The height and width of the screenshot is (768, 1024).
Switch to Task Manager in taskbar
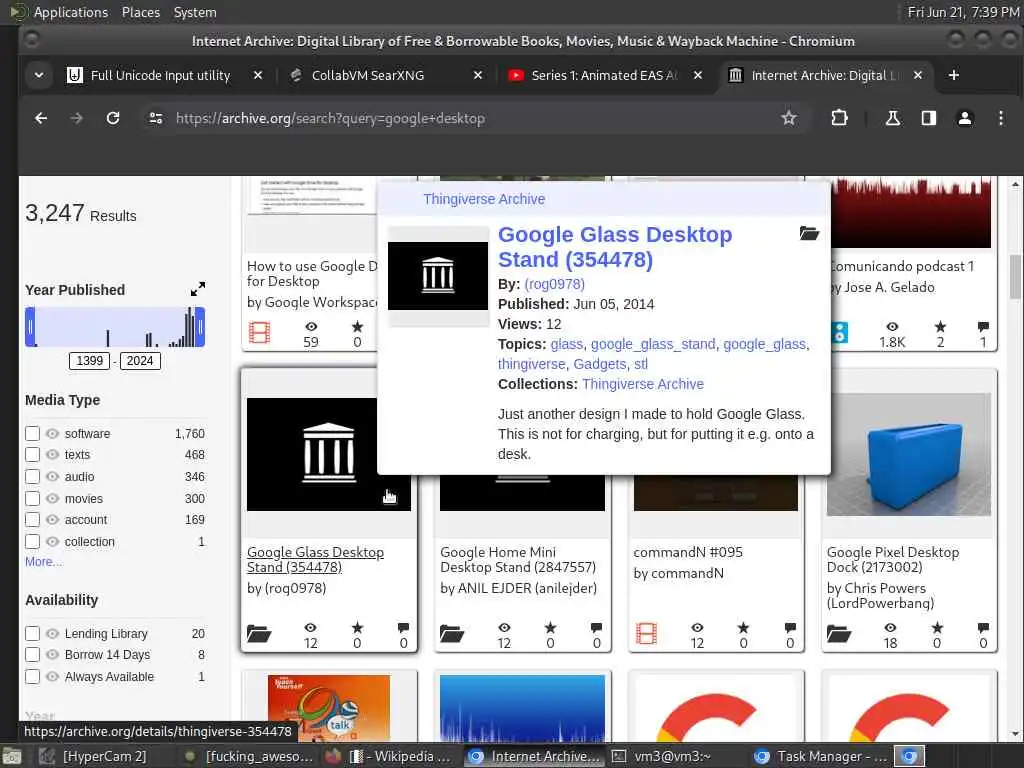820,756
